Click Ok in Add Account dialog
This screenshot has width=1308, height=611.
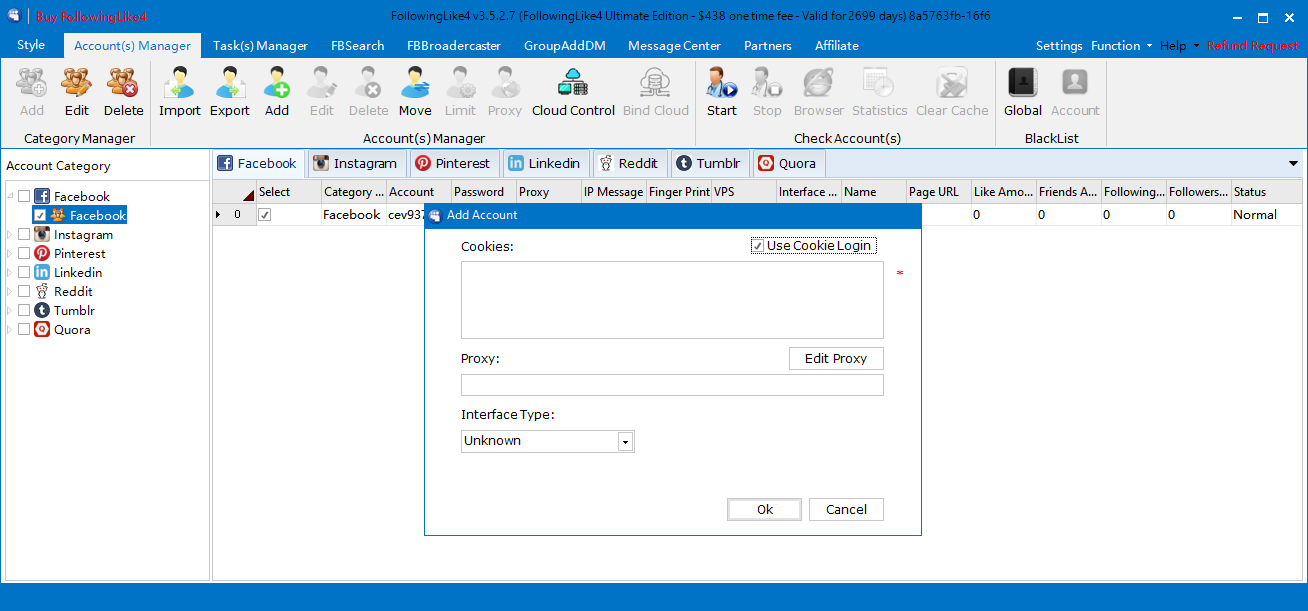(764, 509)
